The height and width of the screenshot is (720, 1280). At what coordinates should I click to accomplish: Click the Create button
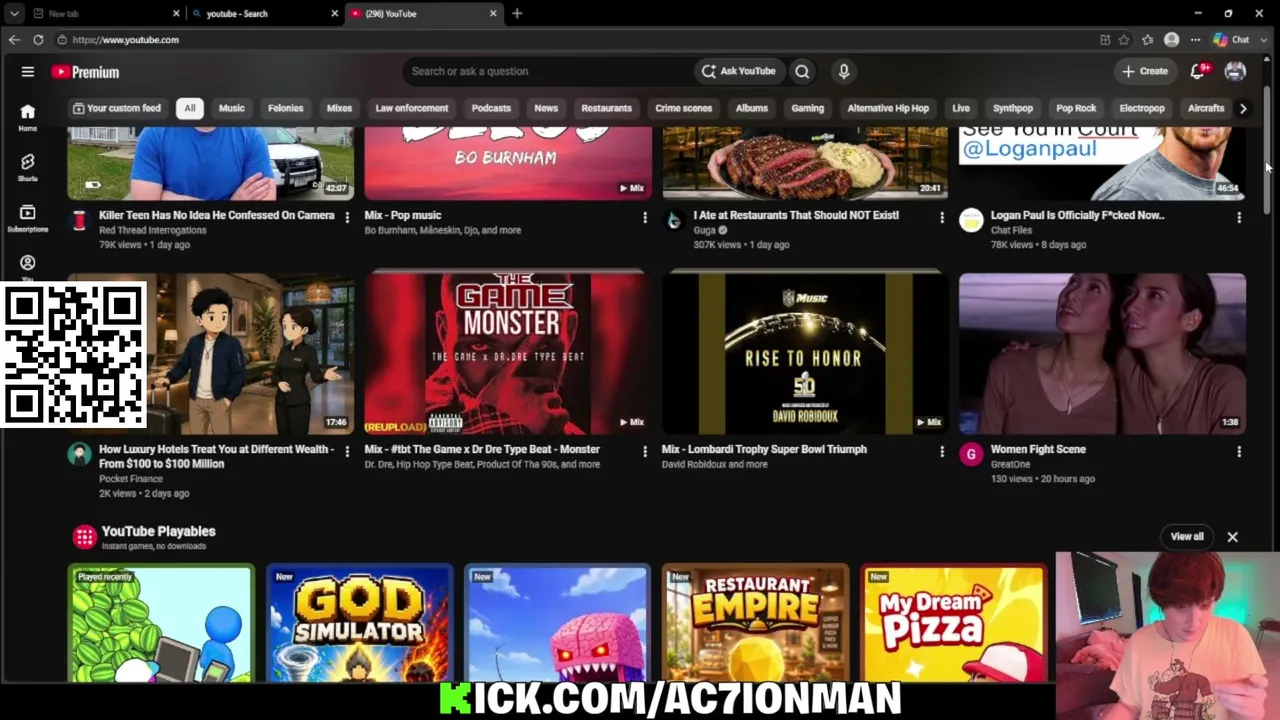point(1145,71)
